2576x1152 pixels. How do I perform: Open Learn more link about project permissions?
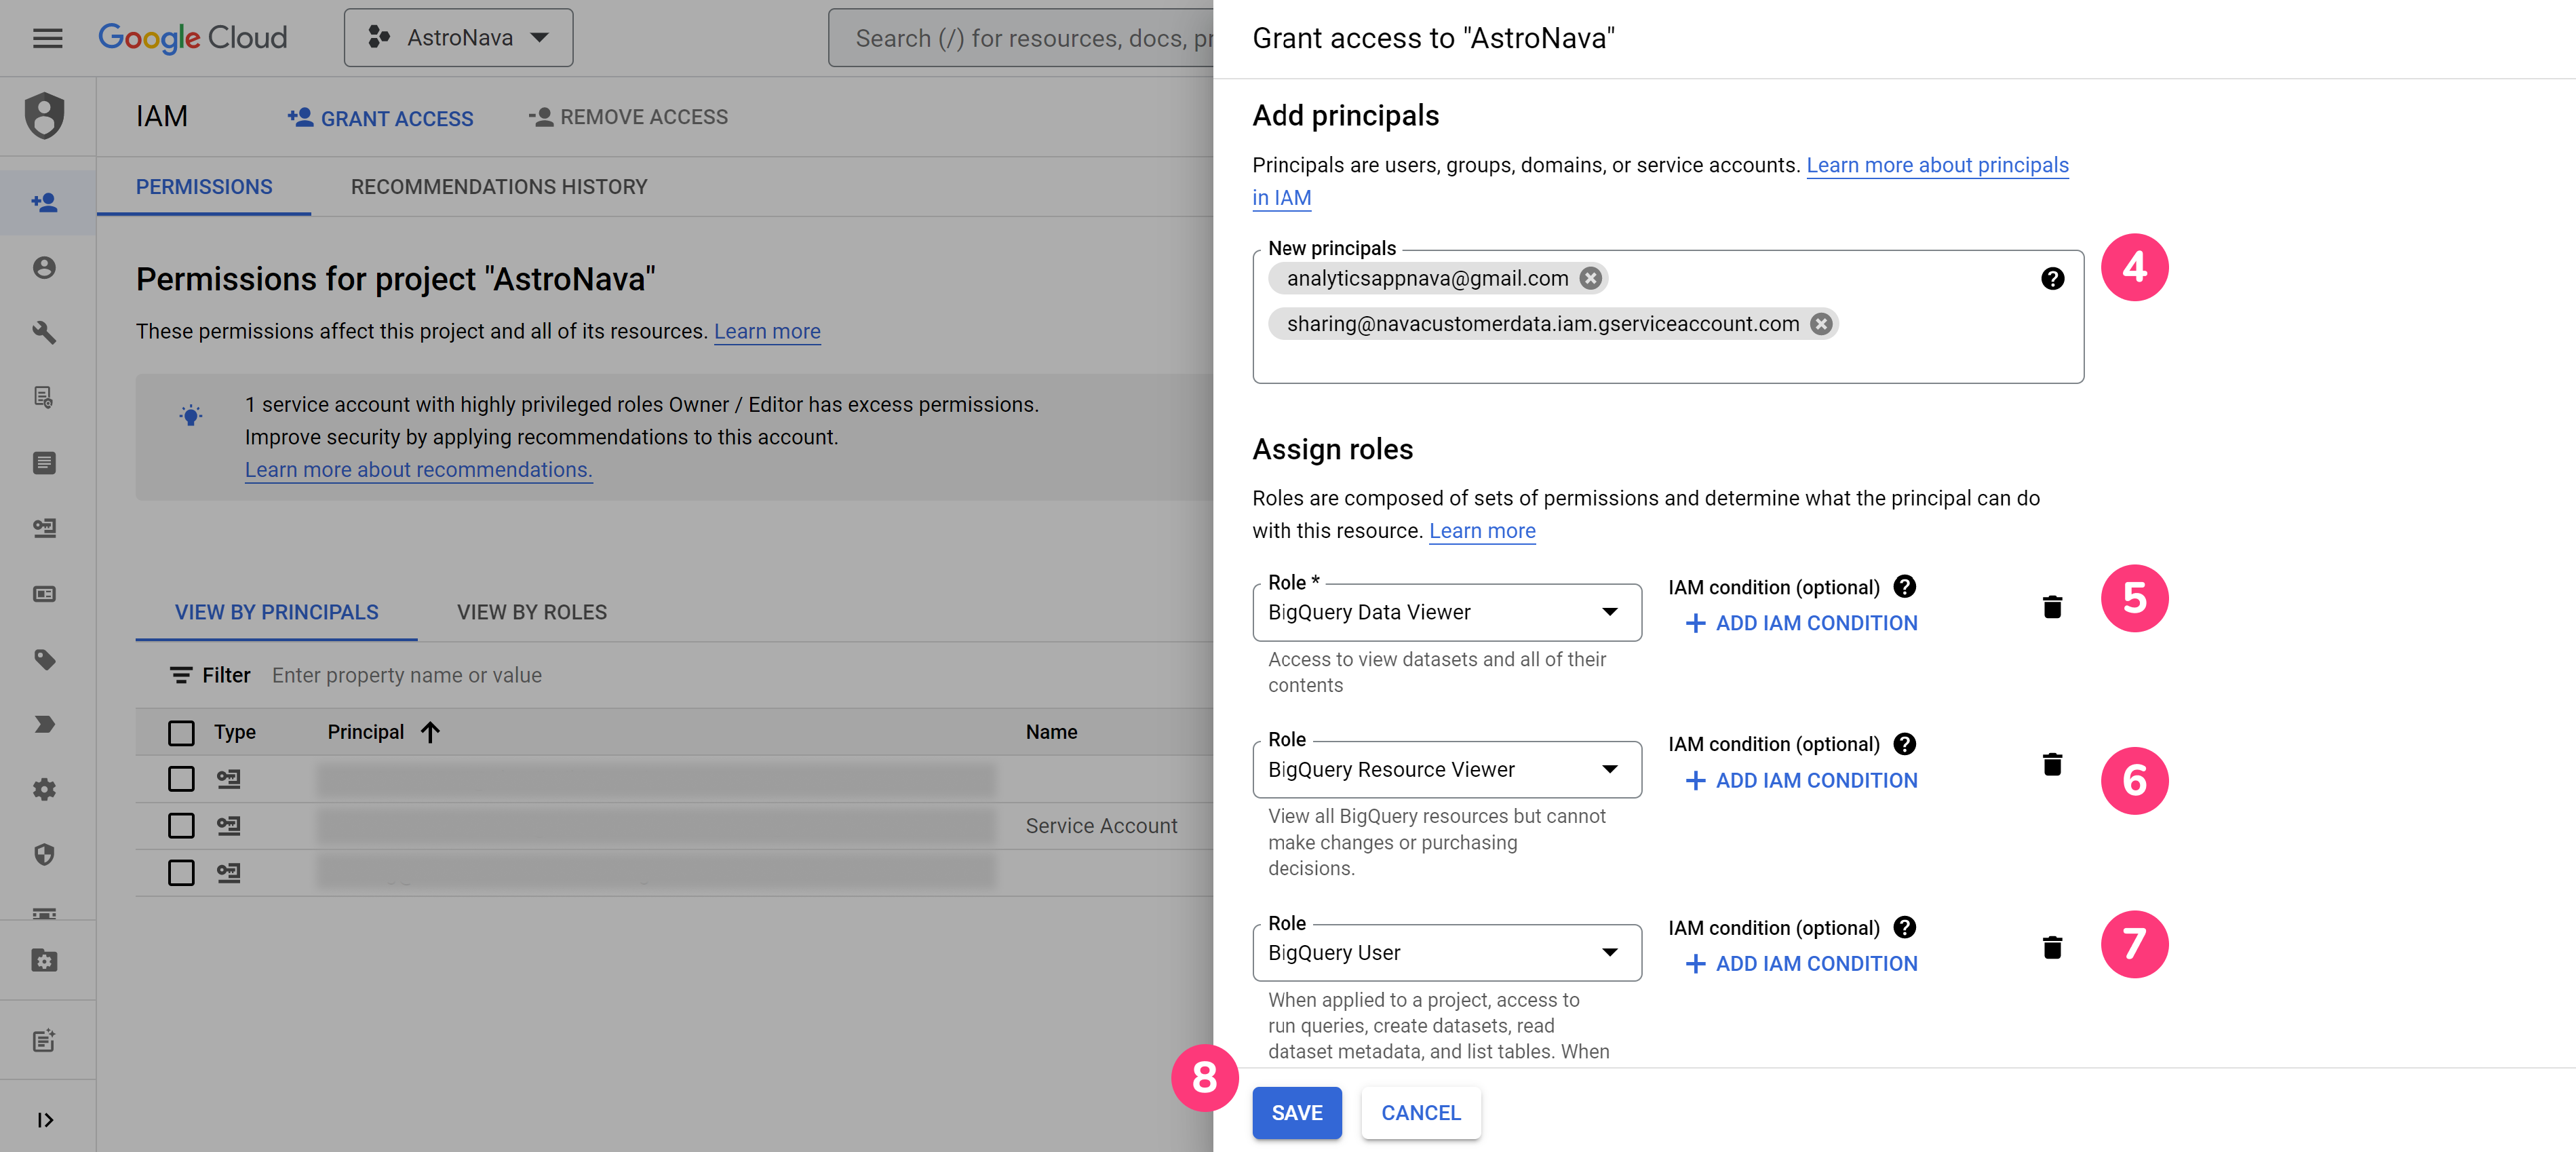(x=767, y=331)
